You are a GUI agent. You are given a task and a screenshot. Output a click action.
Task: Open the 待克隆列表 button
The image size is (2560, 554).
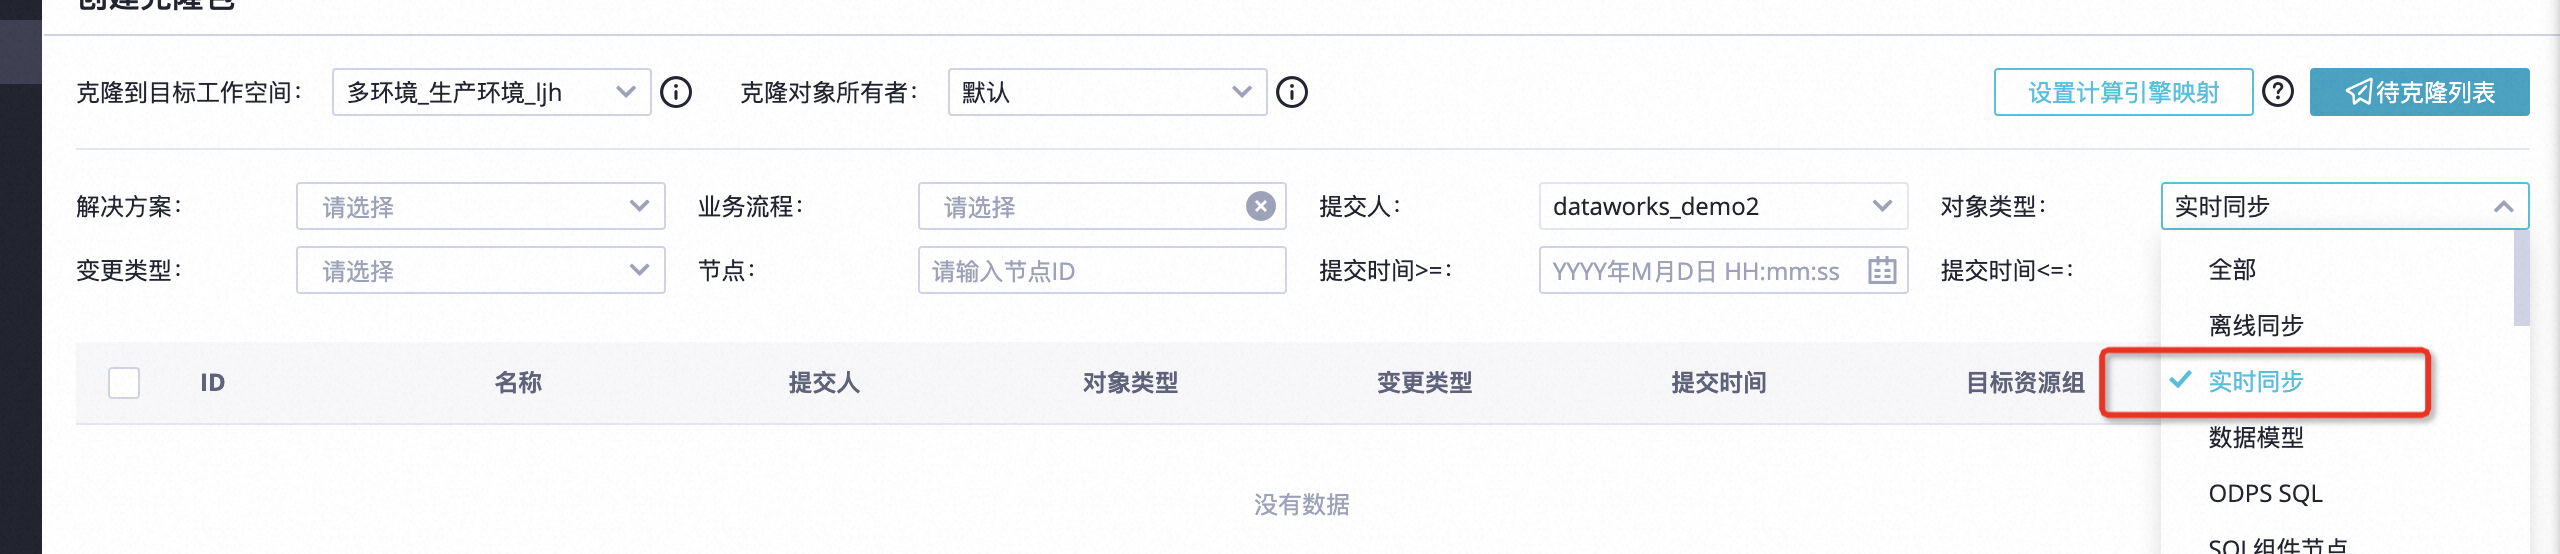click(2420, 92)
